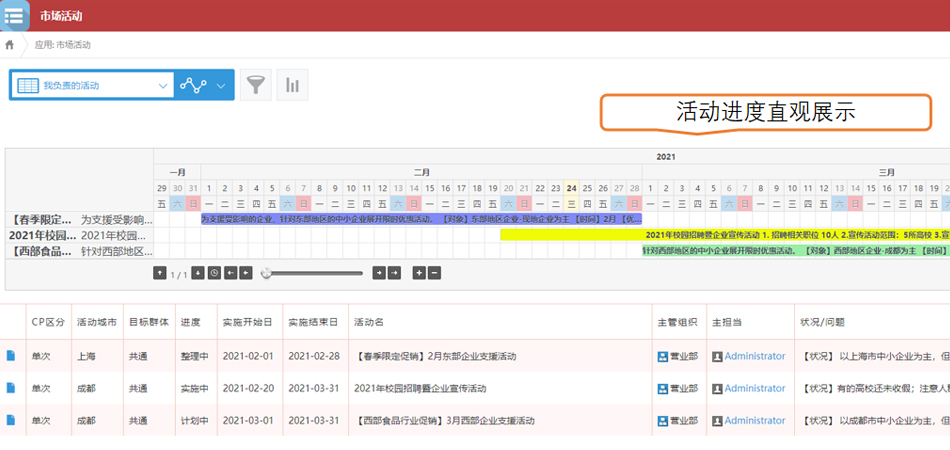Jump to today with the clock icon
The height and width of the screenshot is (450, 950).
pos(214,272)
